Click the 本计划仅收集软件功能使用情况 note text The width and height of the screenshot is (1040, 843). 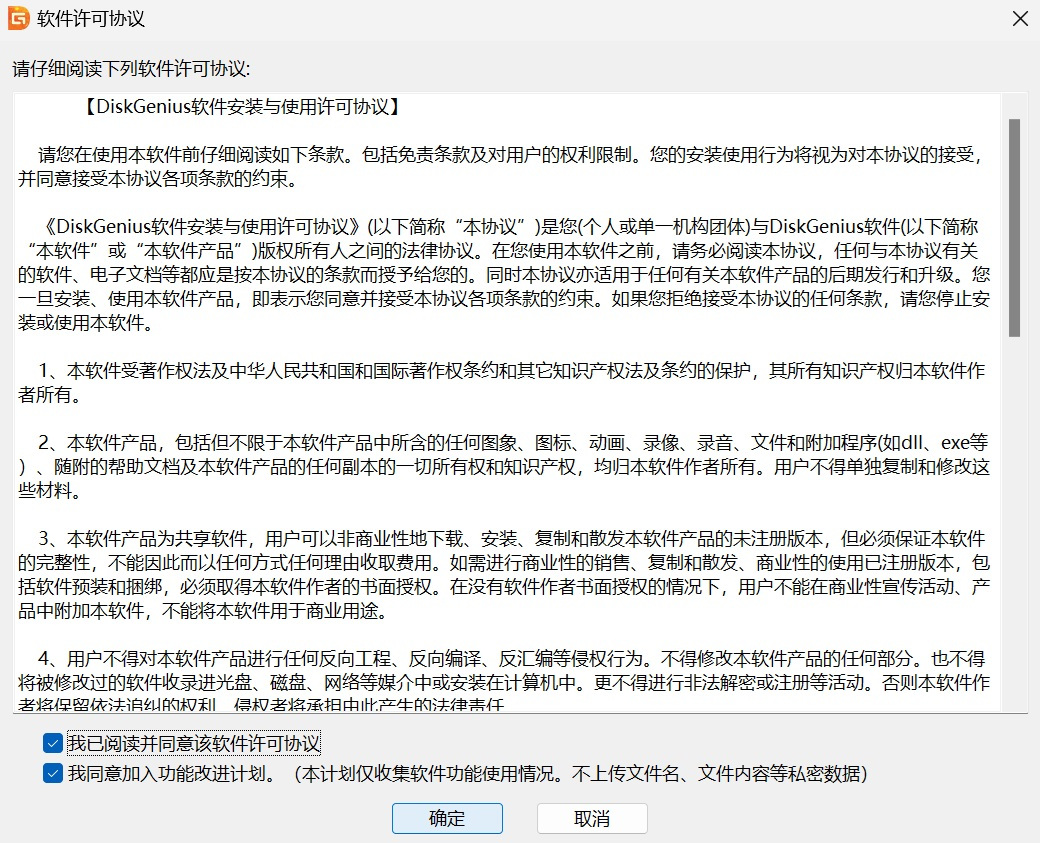tap(580, 774)
